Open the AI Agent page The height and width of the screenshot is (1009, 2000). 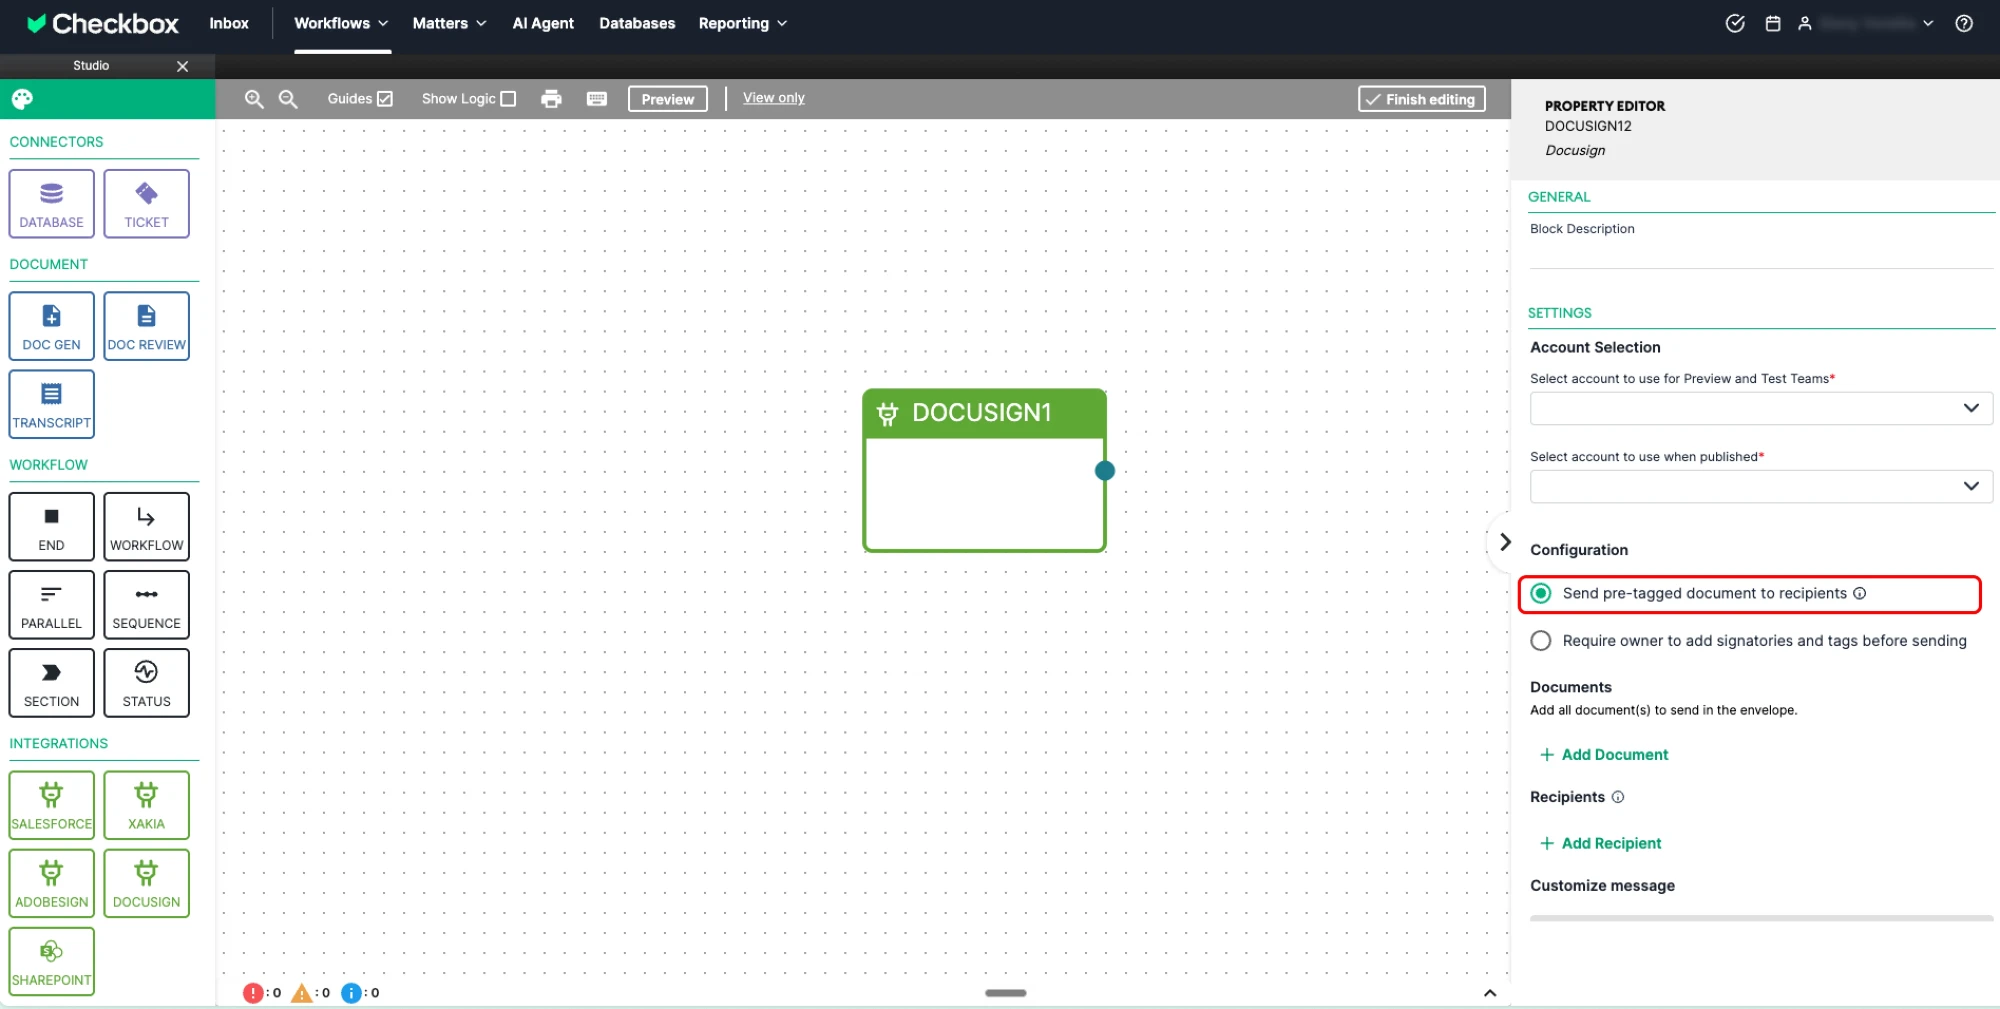pyautogui.click(x=543, y=23)
